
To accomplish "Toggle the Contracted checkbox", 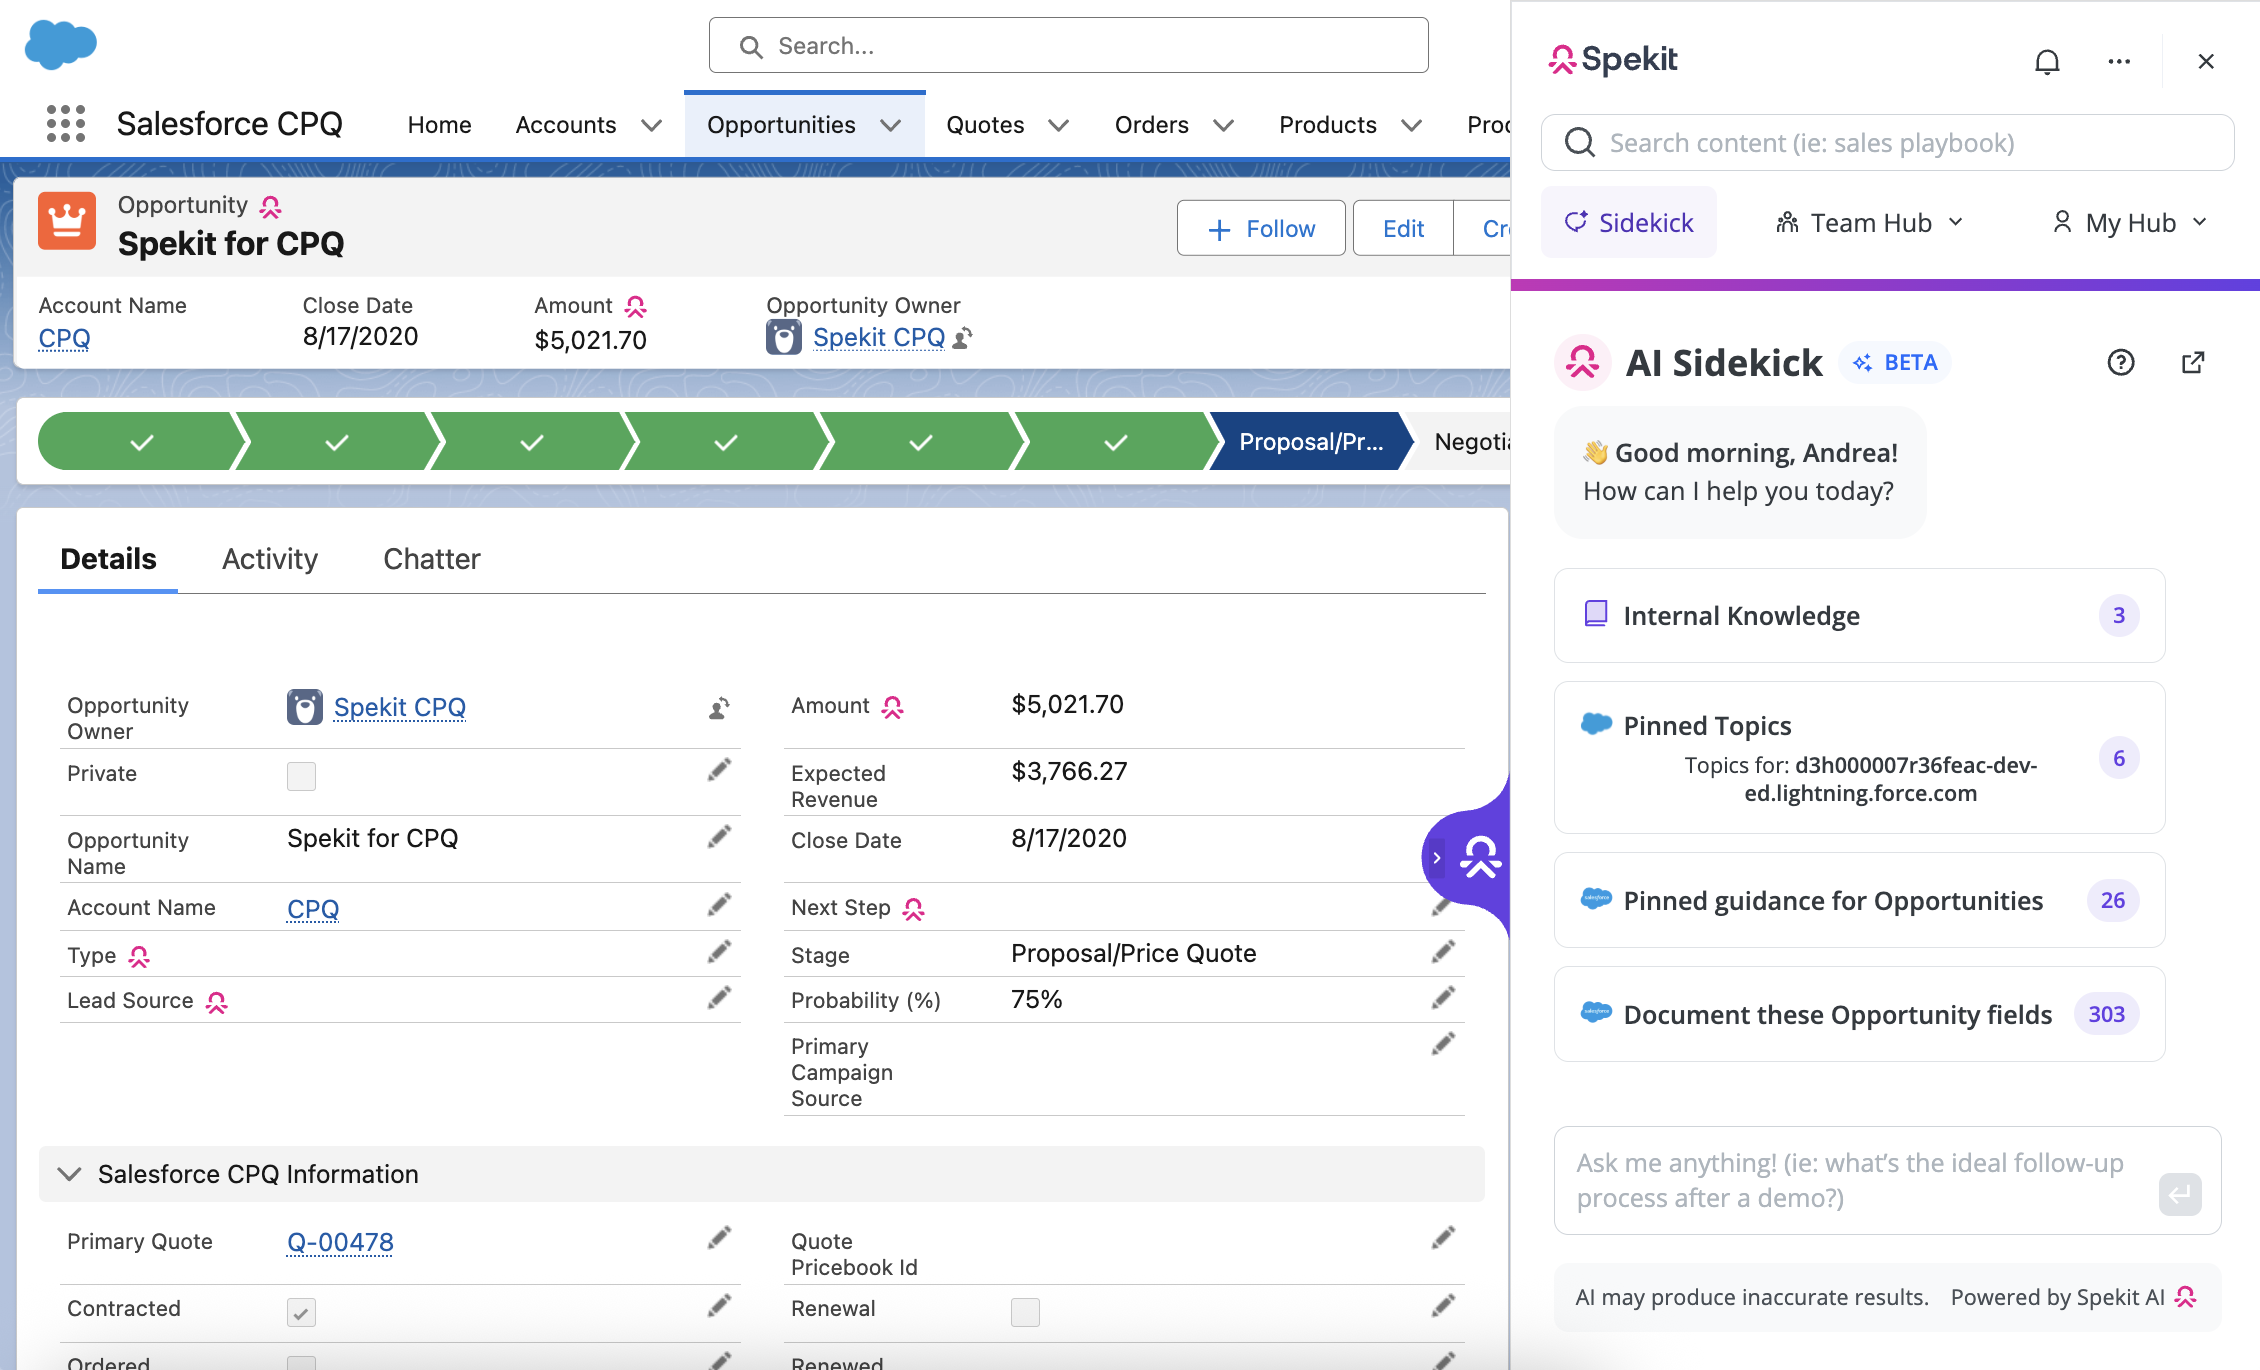I will coord(301,1312).
